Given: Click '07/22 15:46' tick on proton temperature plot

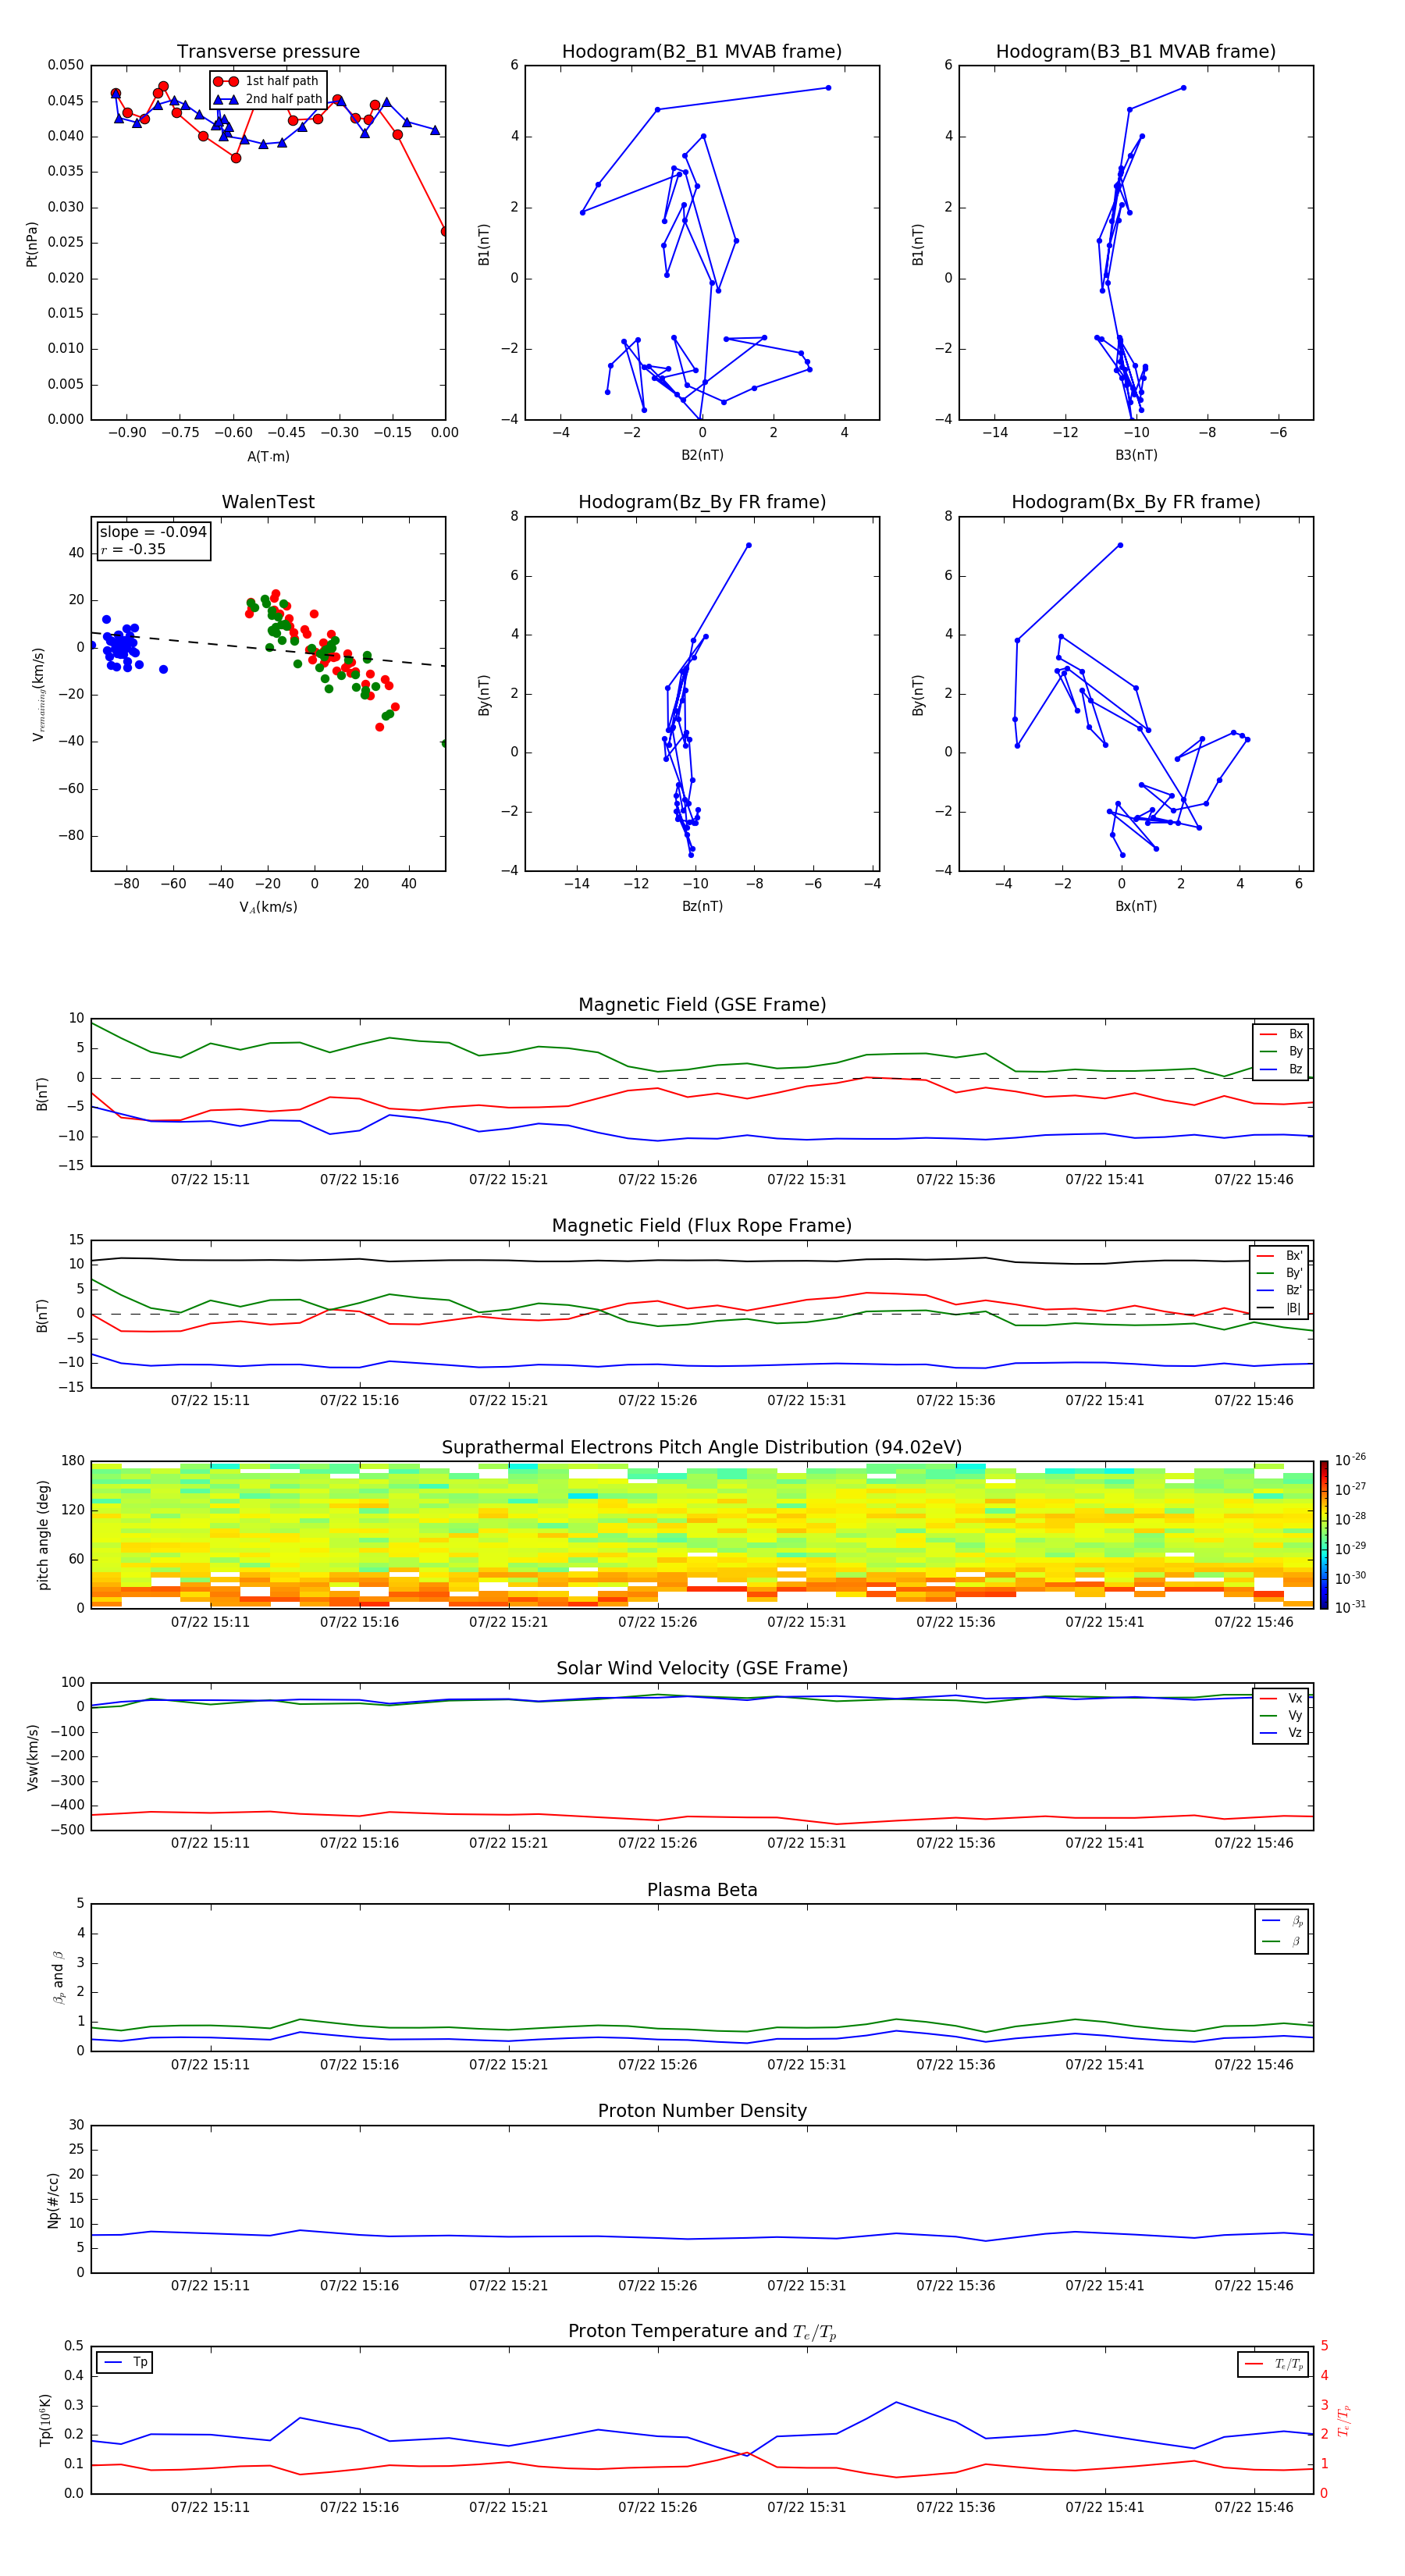Looking at the screenshot, I should click(x=1253, y=2507).
